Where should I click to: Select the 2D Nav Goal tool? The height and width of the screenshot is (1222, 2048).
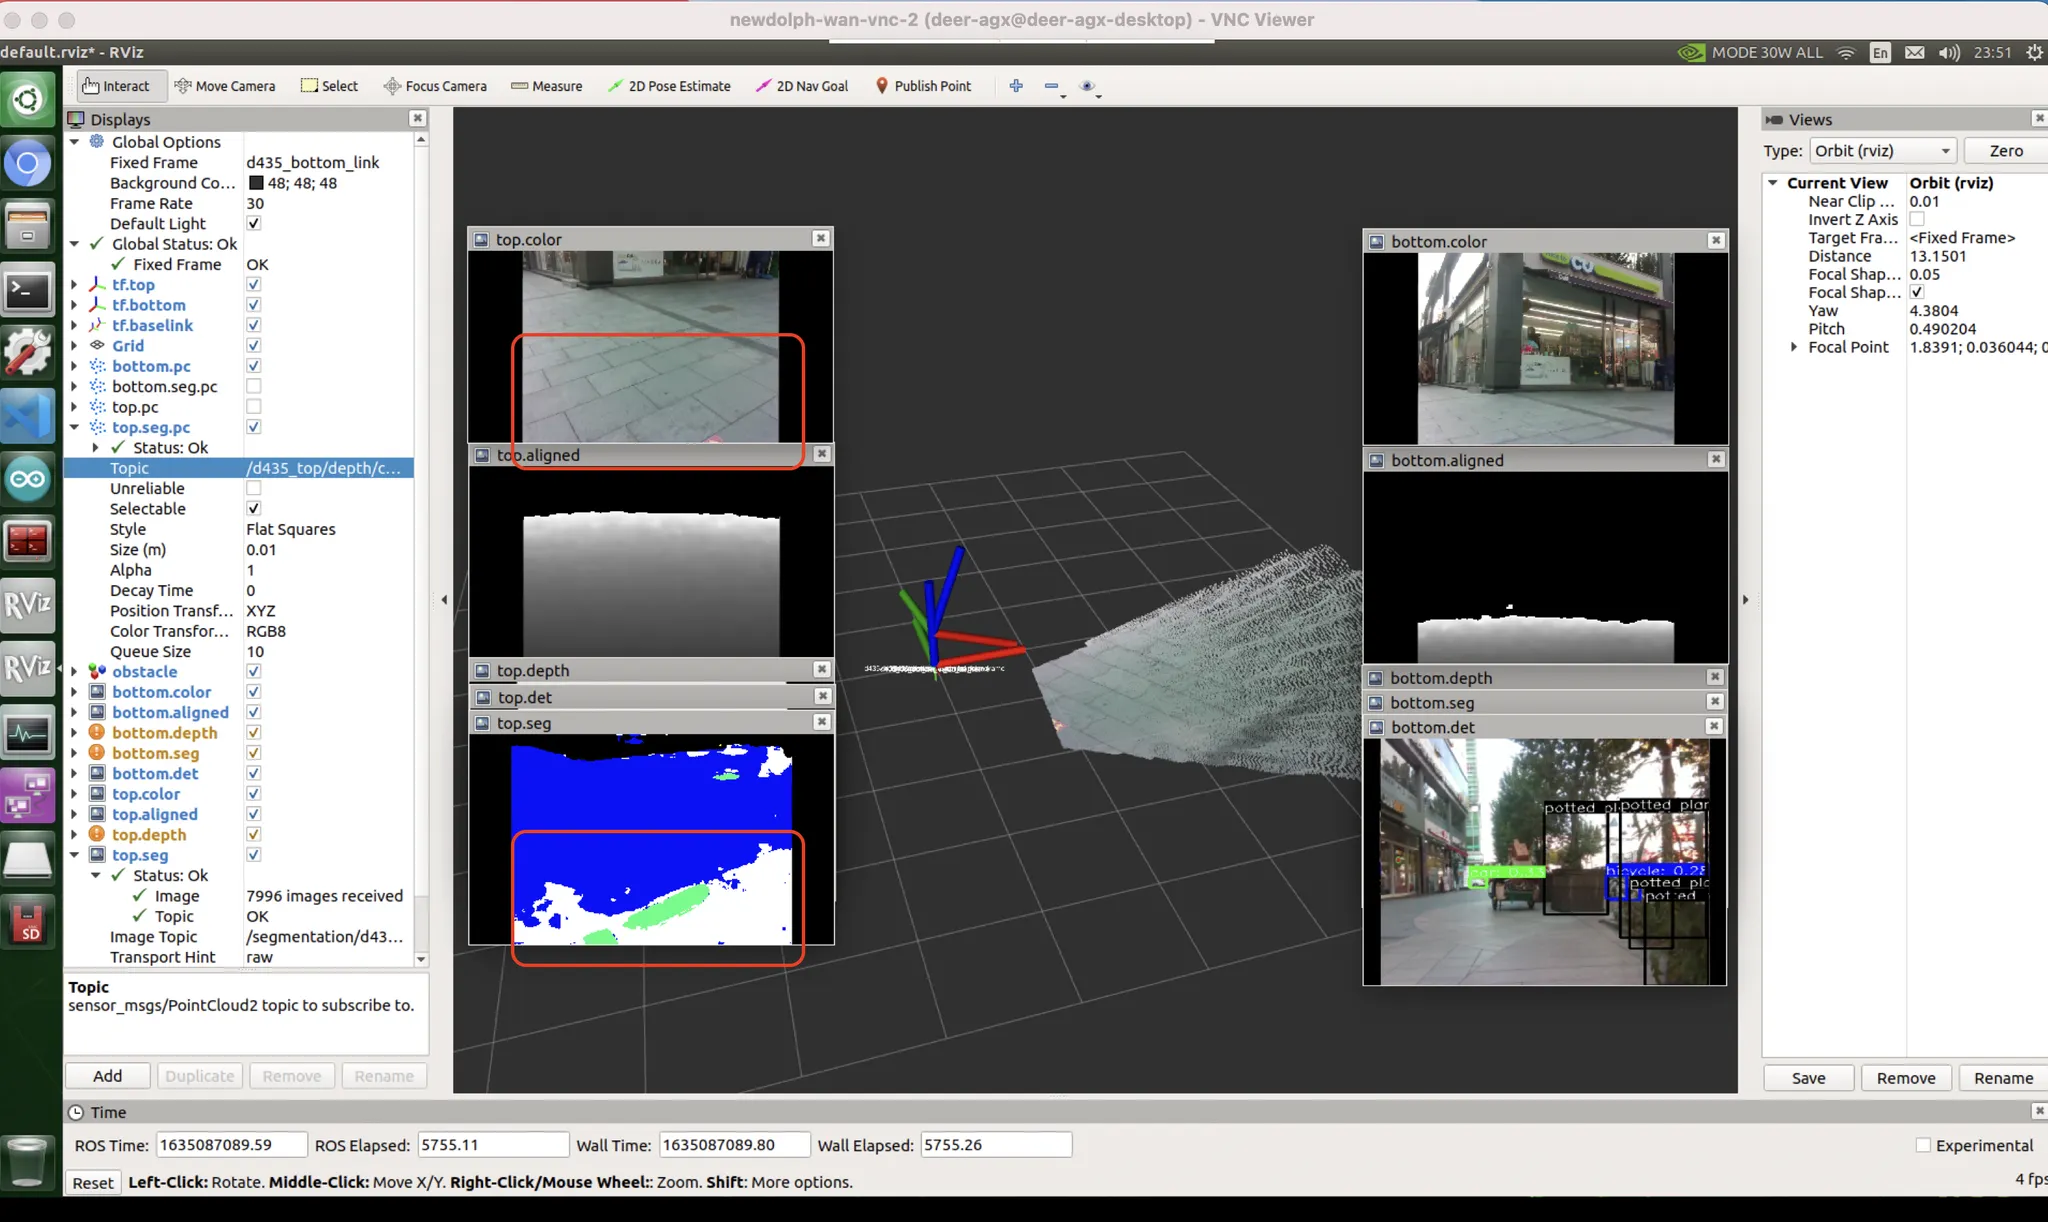point(802,86)
